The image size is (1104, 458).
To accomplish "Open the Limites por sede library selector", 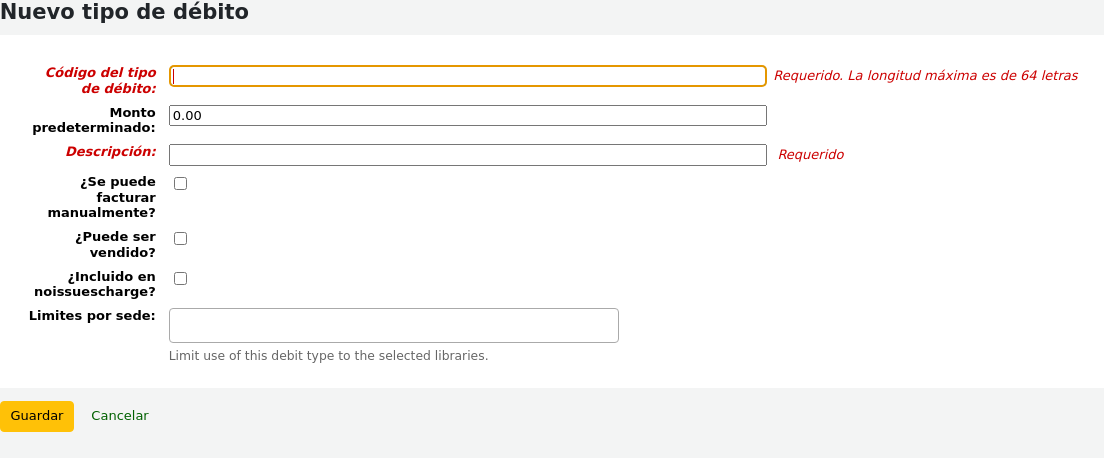I will point(393,325).
